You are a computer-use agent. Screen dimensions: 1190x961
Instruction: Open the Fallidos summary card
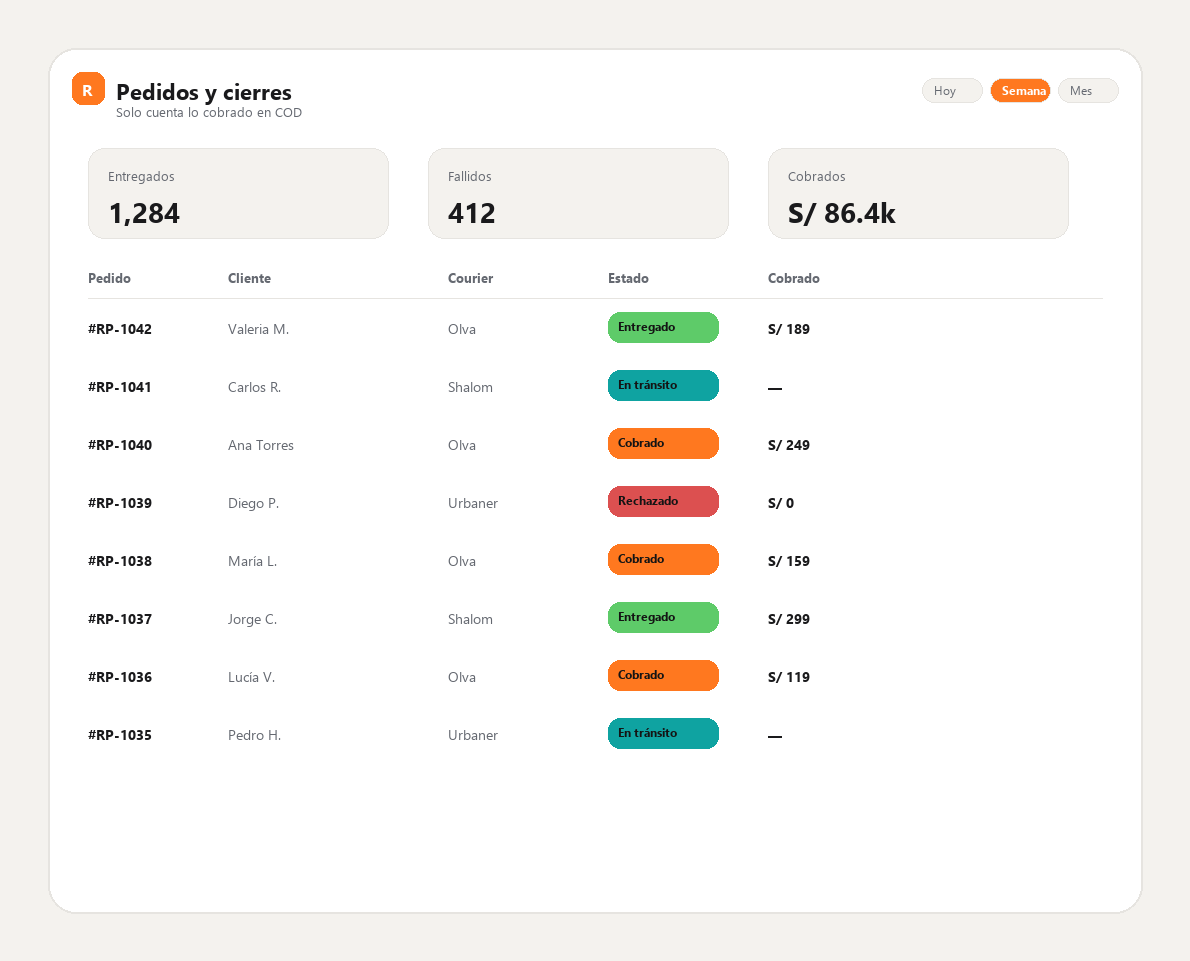578,194
